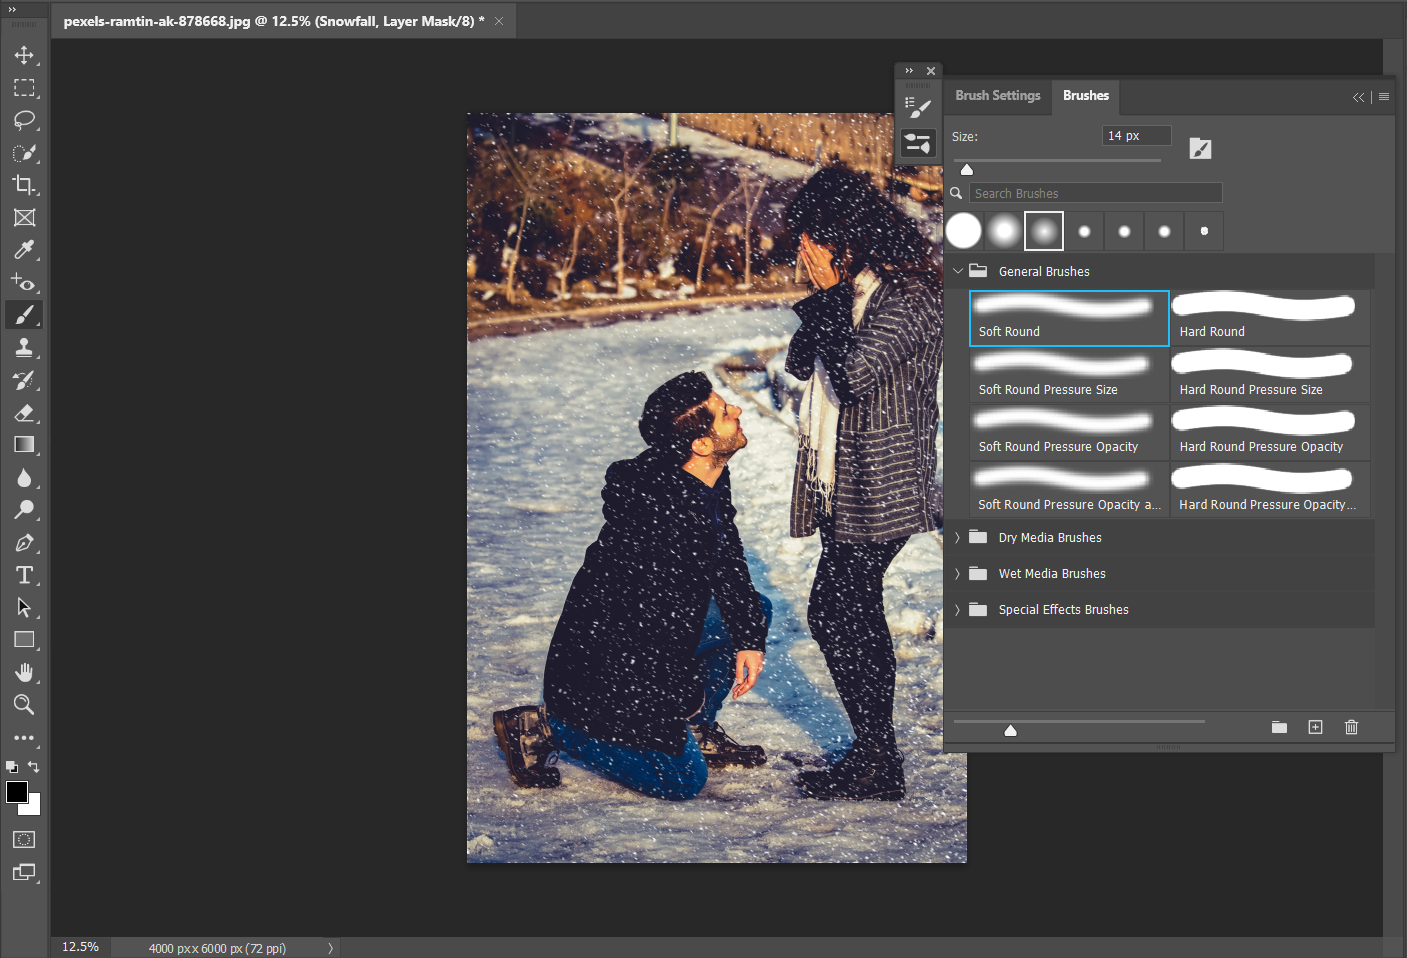Viewport: 1407px width, 958px height.
Task: Select the Horizontal Type tool
Action: (24, 575)
